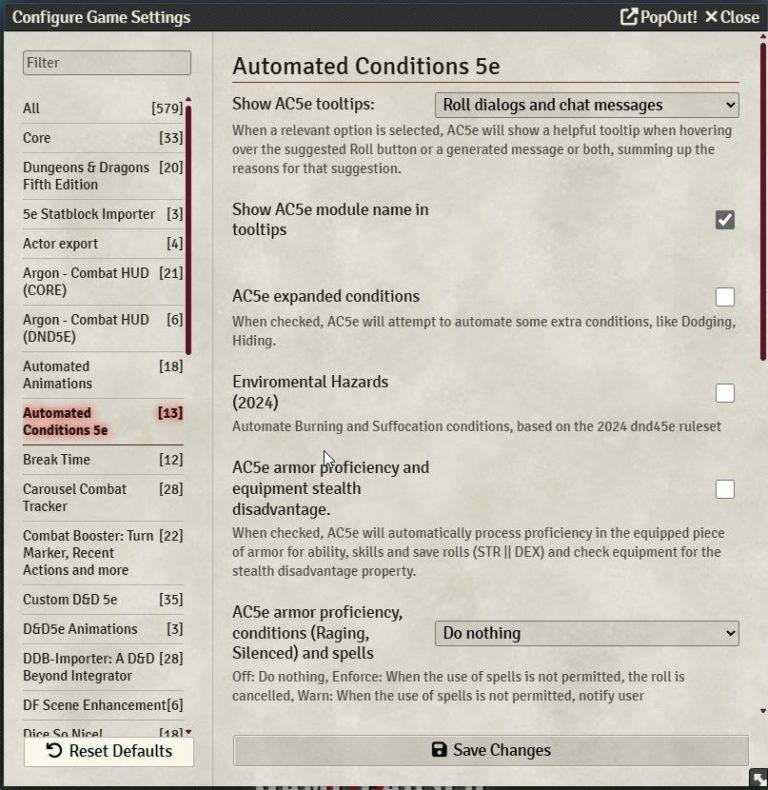Click the sidebar category list scrollbar

point(188,230)
